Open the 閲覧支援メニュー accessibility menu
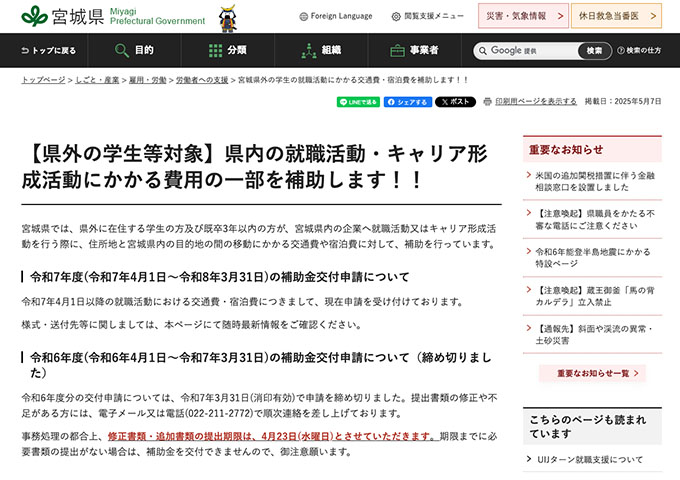Viewport: 680px width, 480px height. [428, 16]
